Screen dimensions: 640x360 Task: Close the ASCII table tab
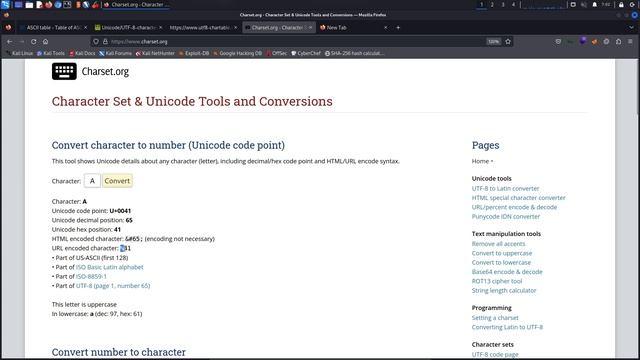(85, 28)
